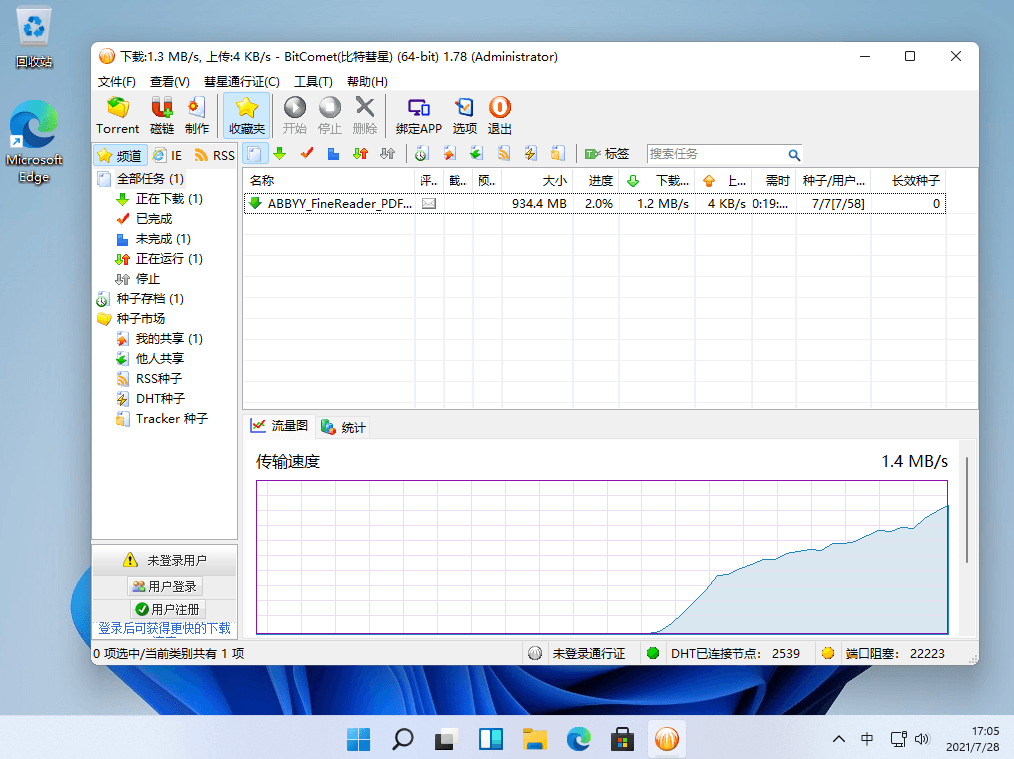Filter running tasks up-down arrows icon

tap(360, 154)
